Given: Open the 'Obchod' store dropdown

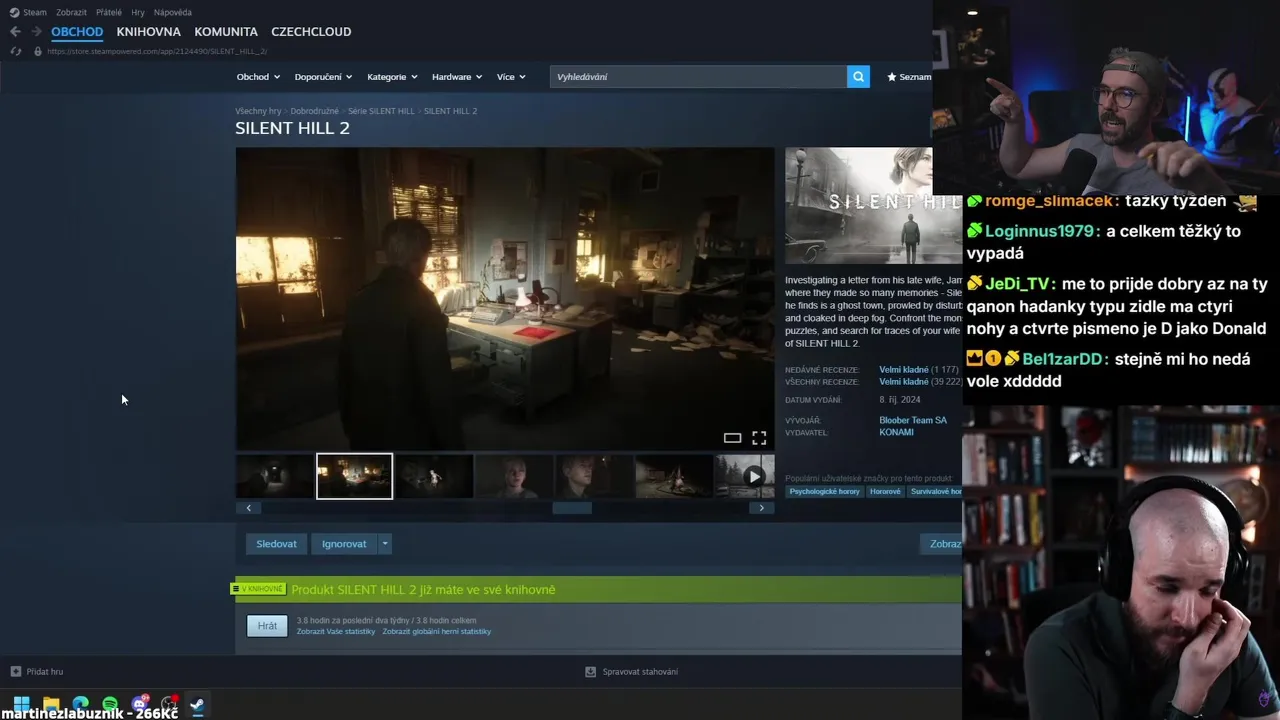Looking at the screenshot, I should coord(258,77).
